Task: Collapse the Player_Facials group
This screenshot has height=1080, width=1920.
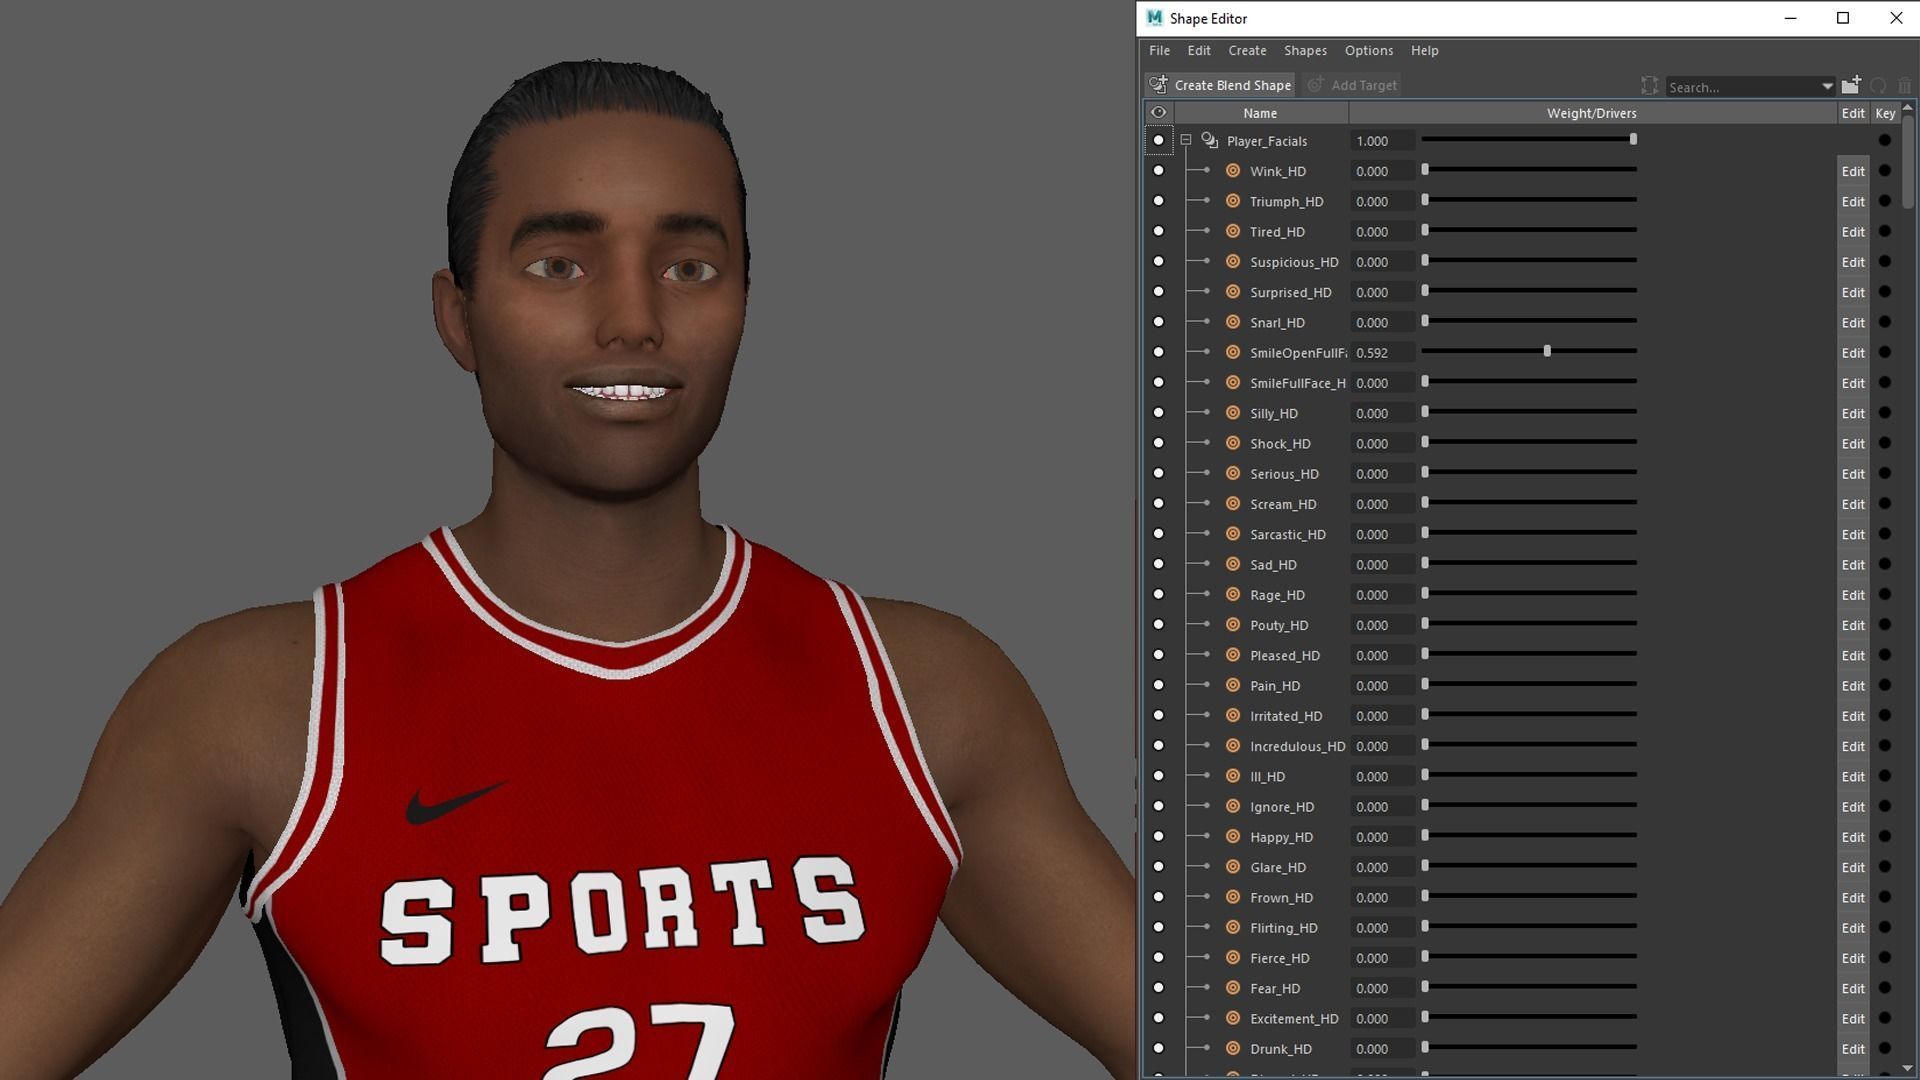Action: 1186,141
